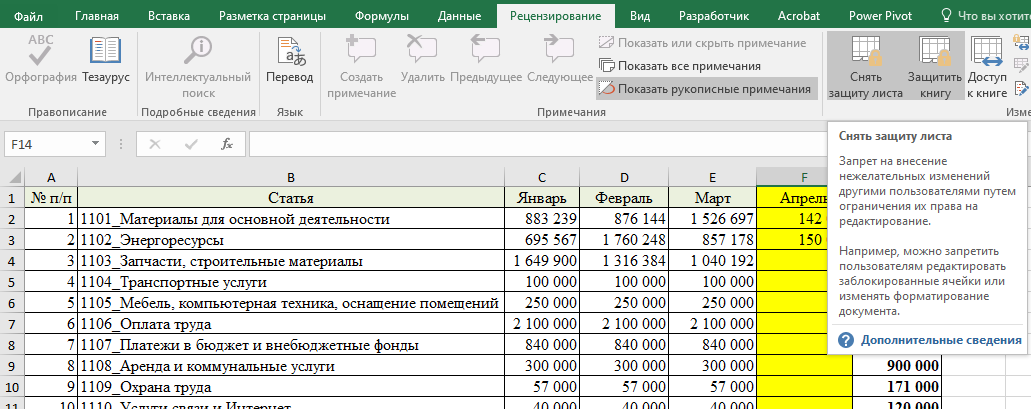Click Защитить книгу

point(935,67)
